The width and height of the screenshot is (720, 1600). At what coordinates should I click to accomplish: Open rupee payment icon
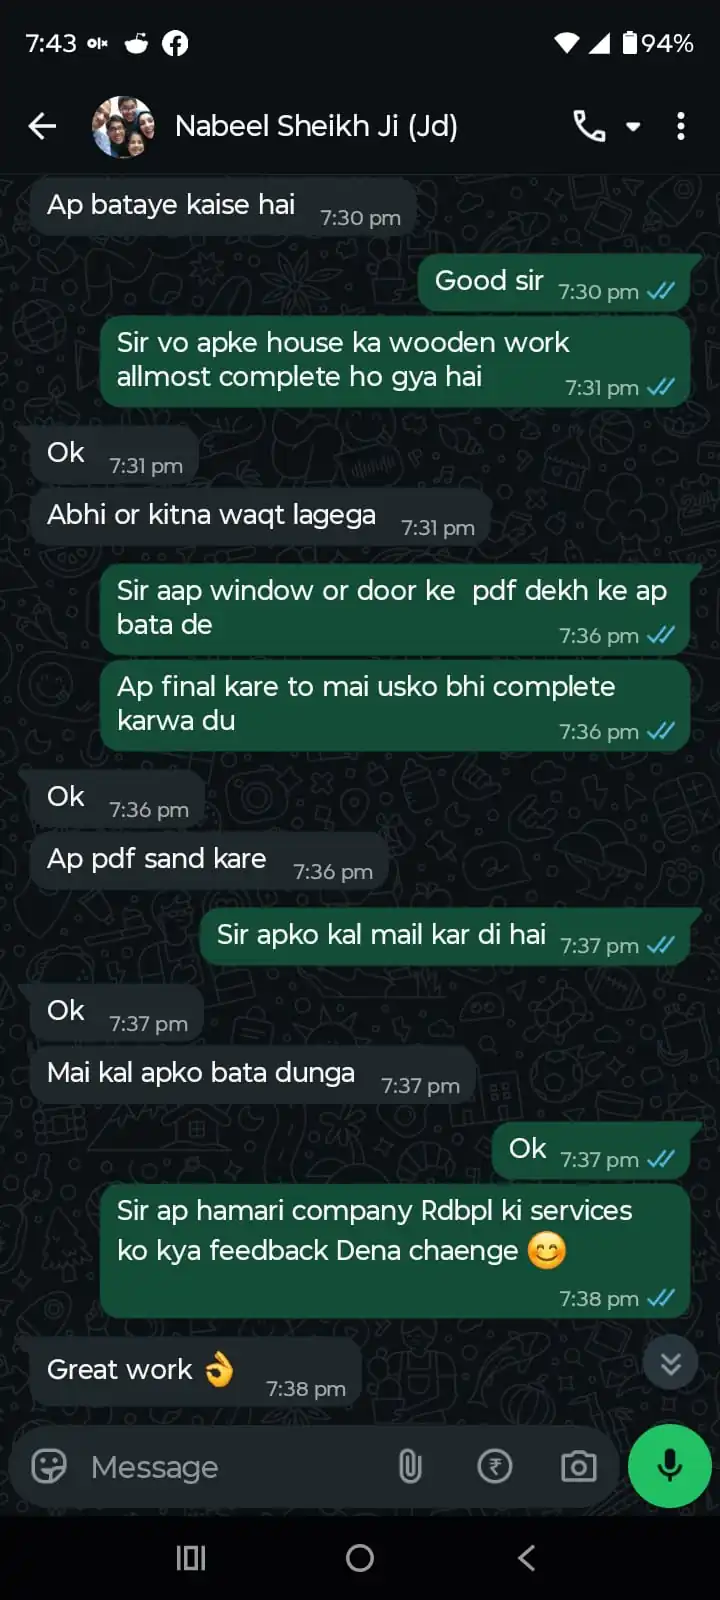click(495, 1466)
